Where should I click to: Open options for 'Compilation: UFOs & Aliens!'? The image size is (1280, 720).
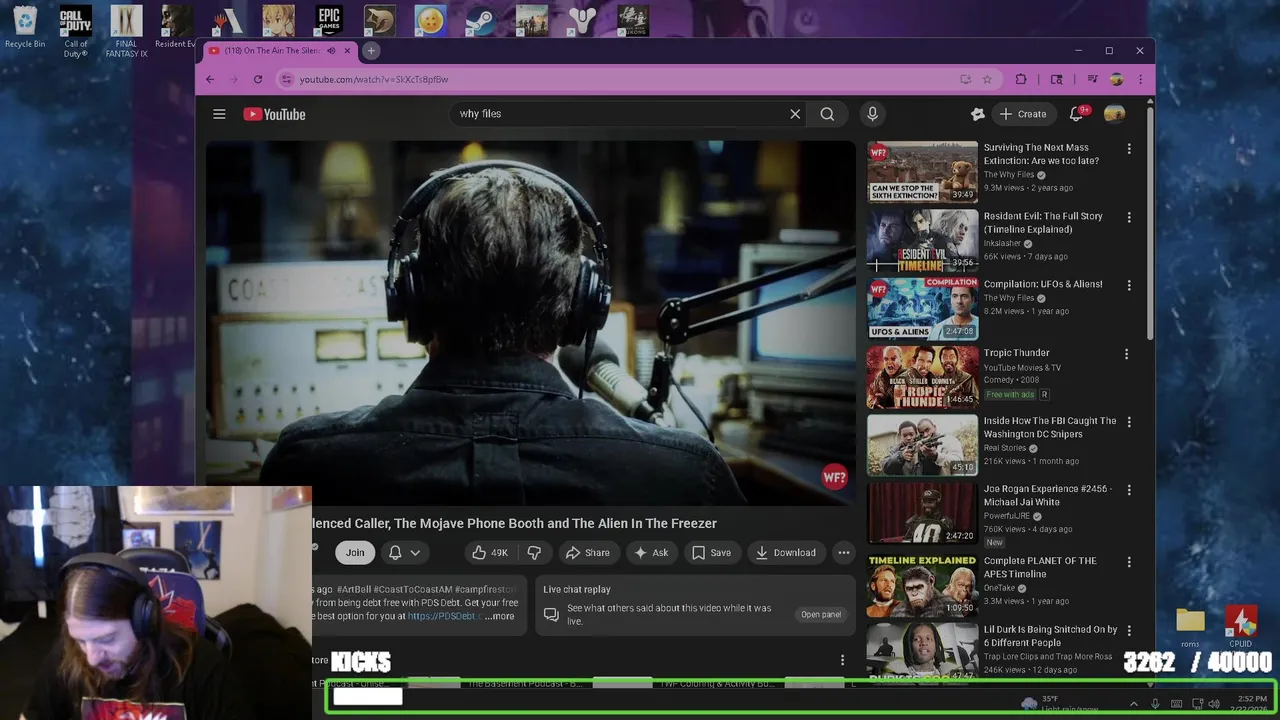click(x=1129, y=285)
